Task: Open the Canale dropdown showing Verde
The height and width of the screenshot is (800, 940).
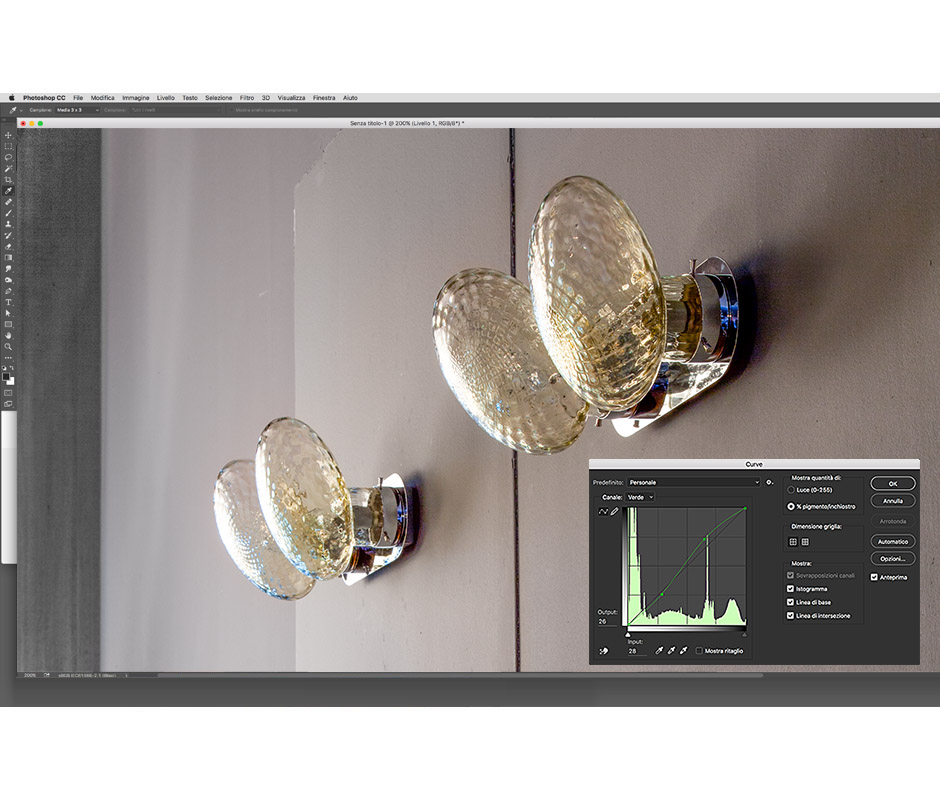Action: (x=640, y=497)
